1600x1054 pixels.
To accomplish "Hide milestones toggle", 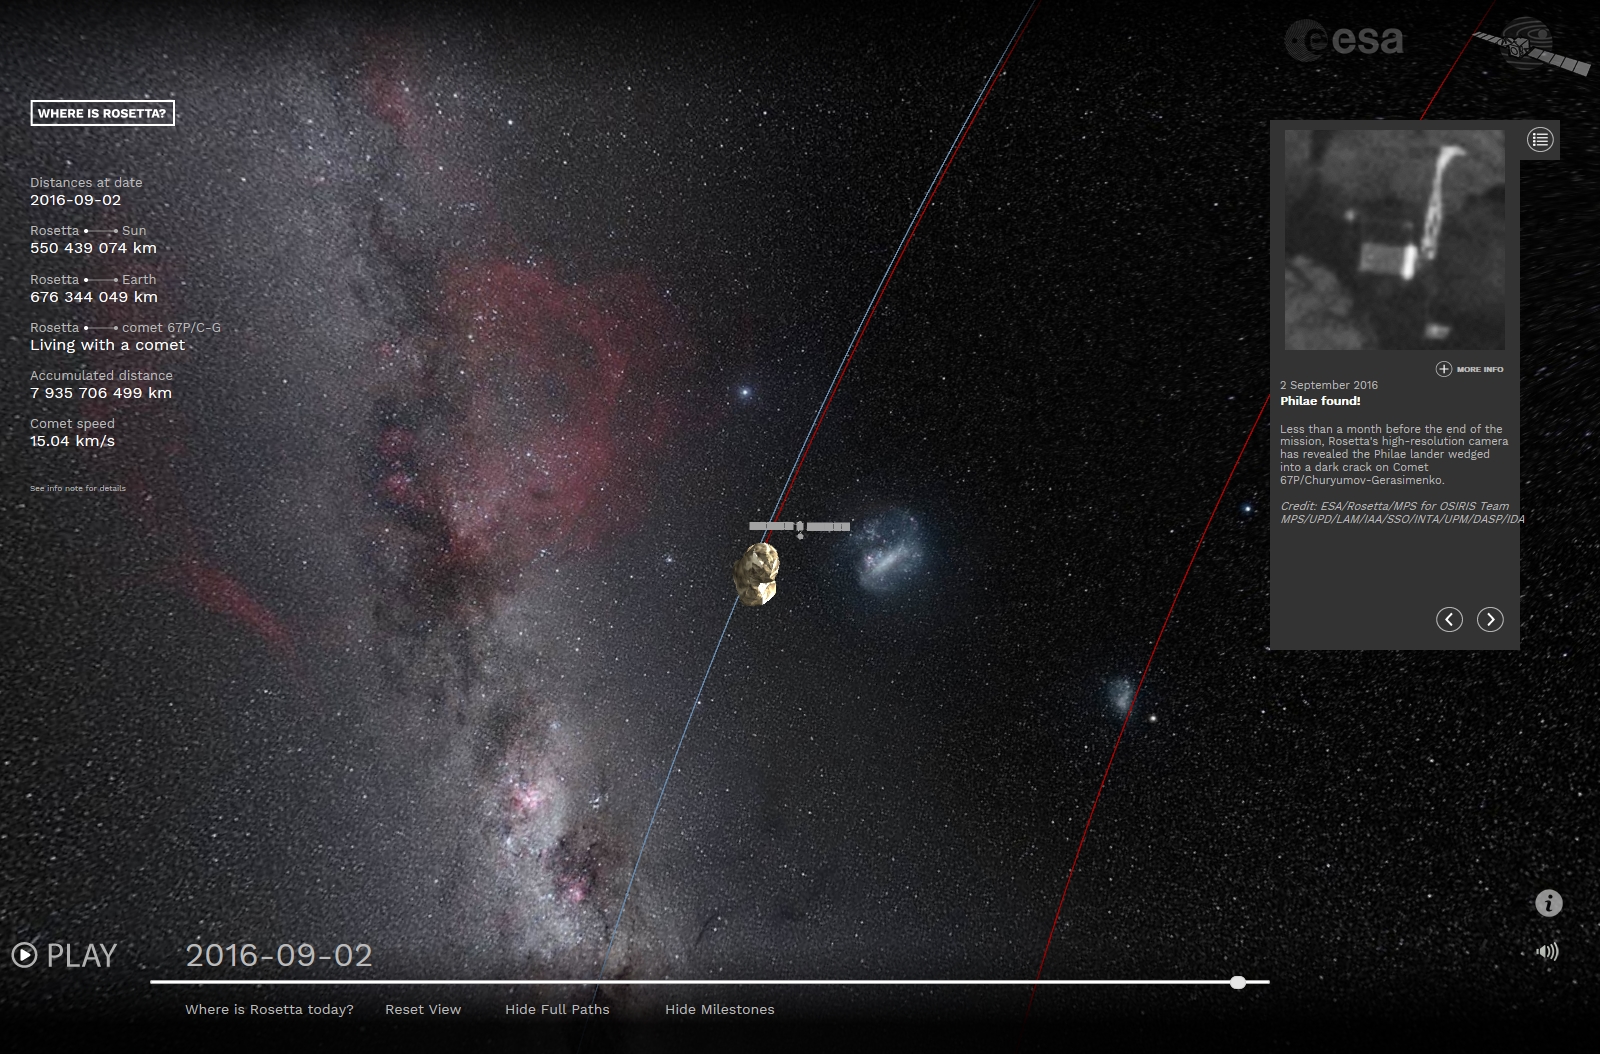I will click(x=719, y=1009).
